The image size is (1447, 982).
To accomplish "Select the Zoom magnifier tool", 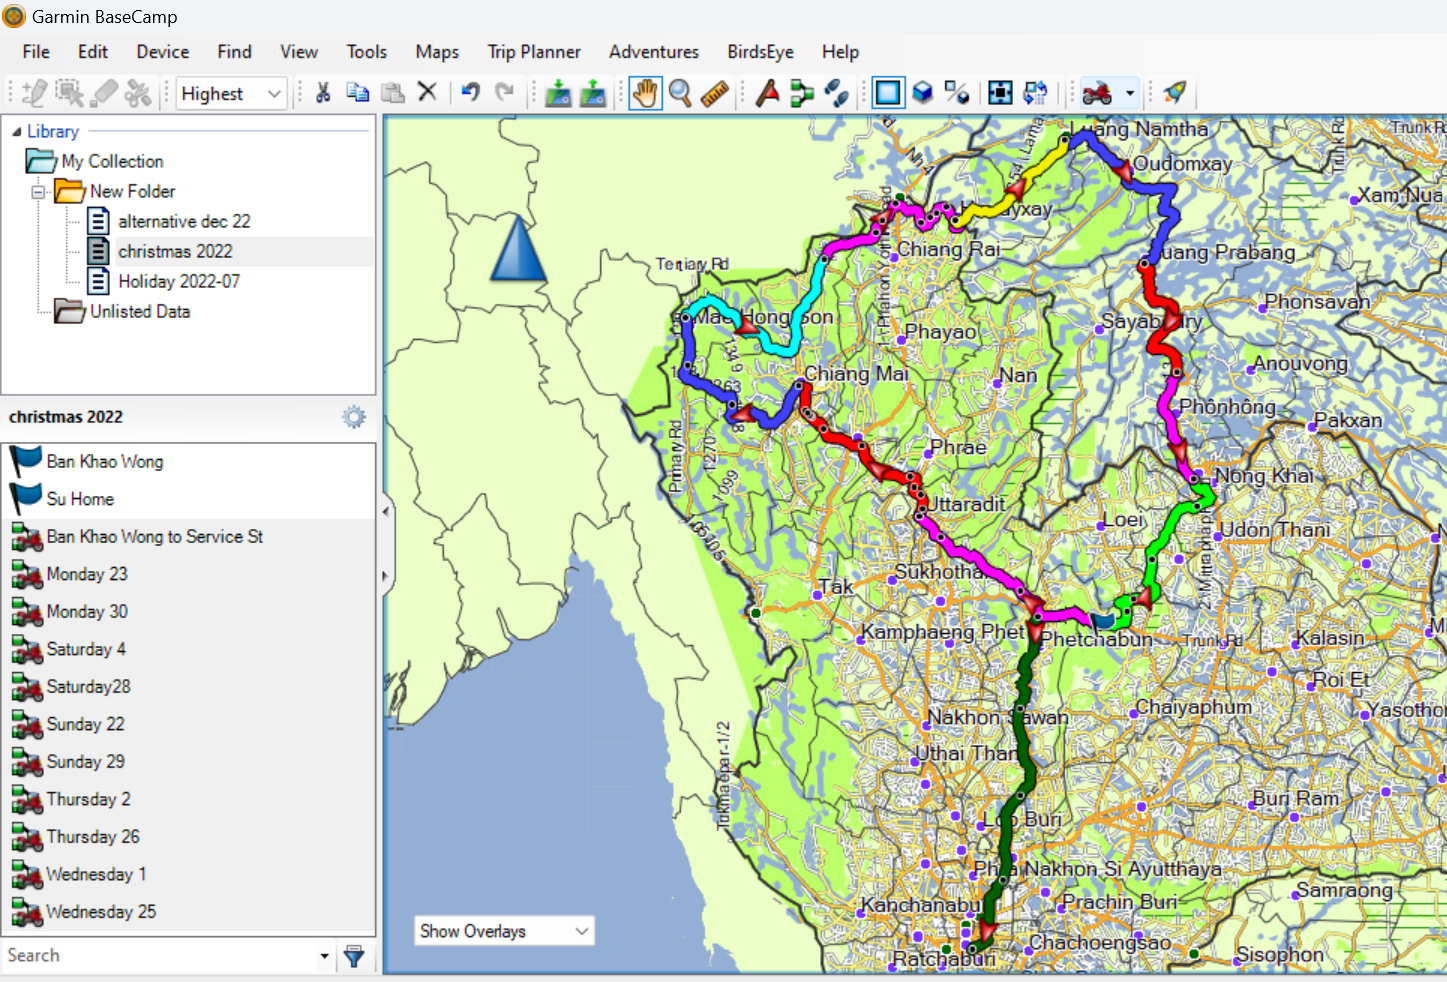I will point(680,93).
